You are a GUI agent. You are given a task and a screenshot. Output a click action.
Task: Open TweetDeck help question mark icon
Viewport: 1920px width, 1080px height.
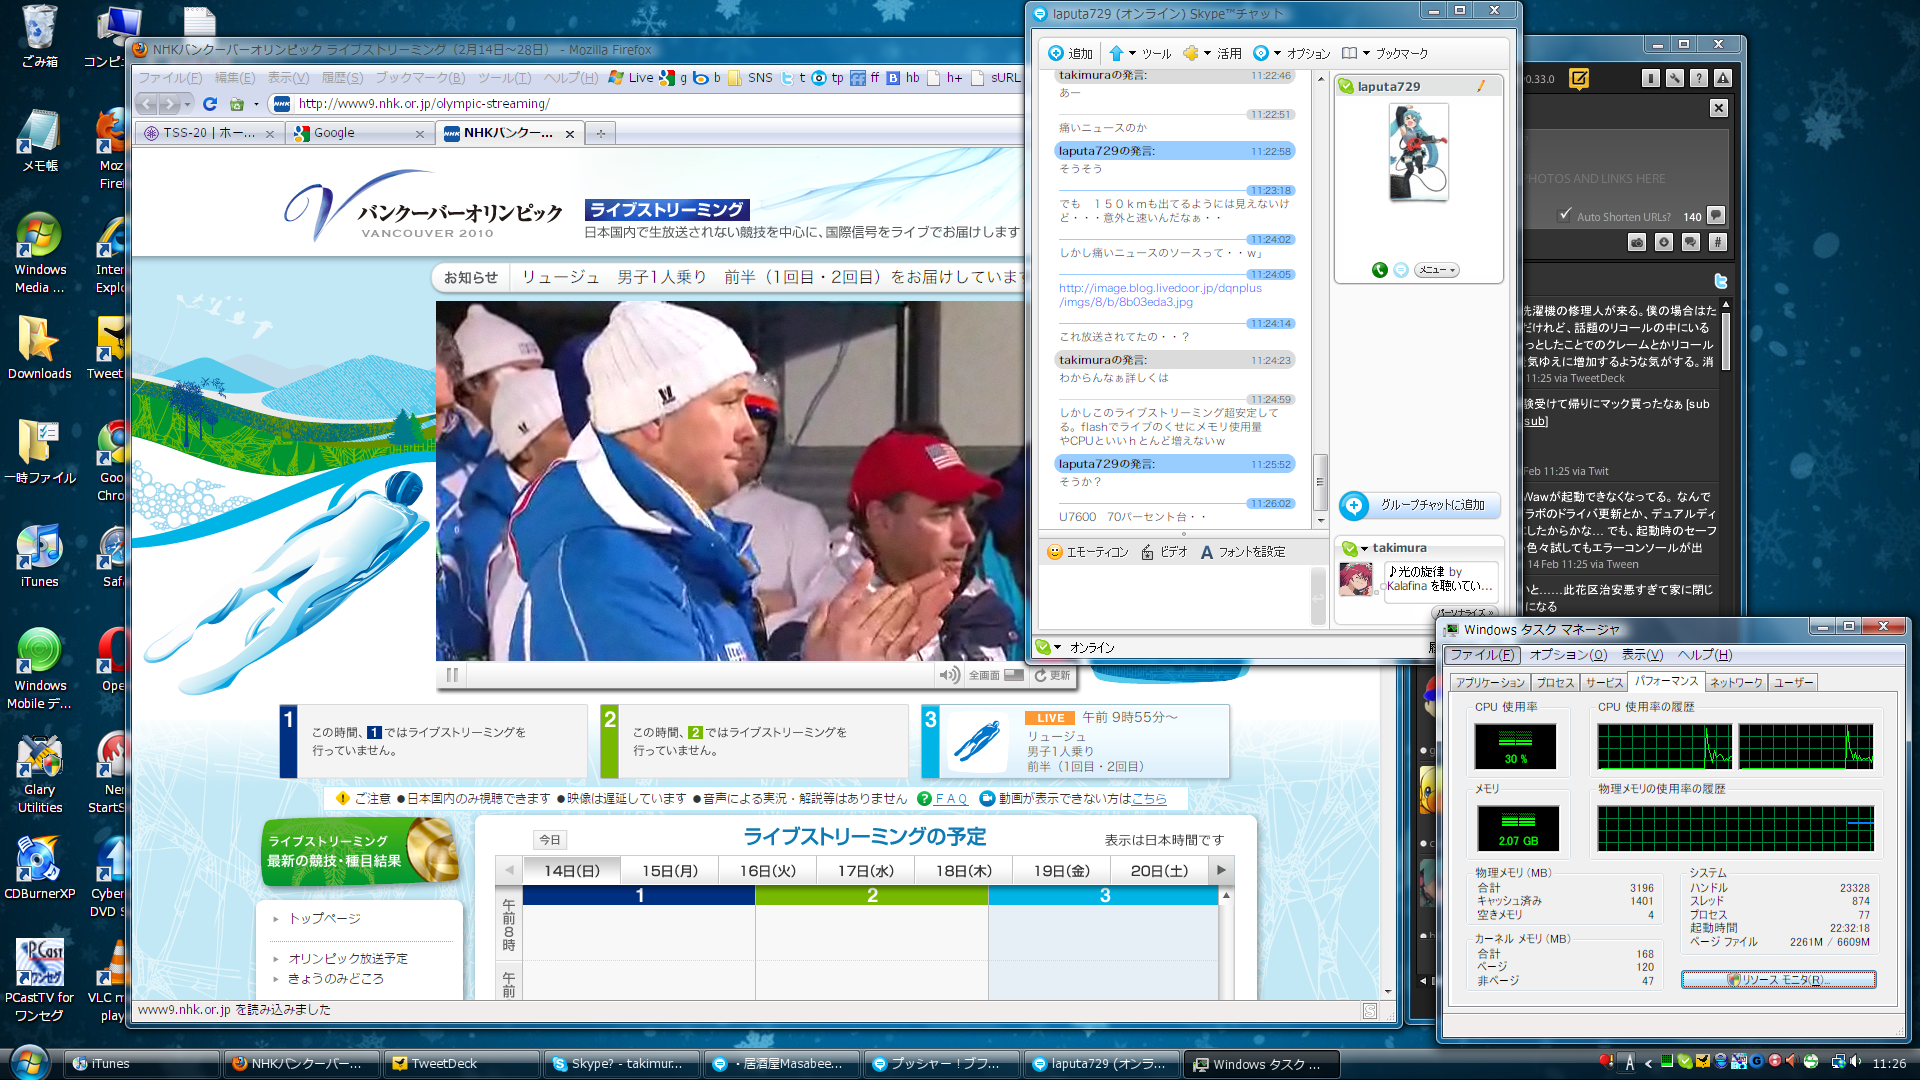point(1699,78)
